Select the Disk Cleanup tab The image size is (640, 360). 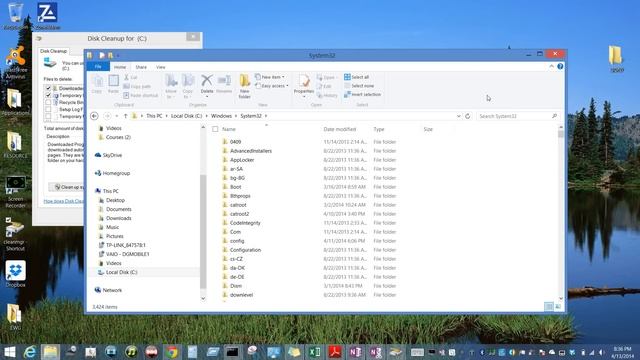point(53,51)
